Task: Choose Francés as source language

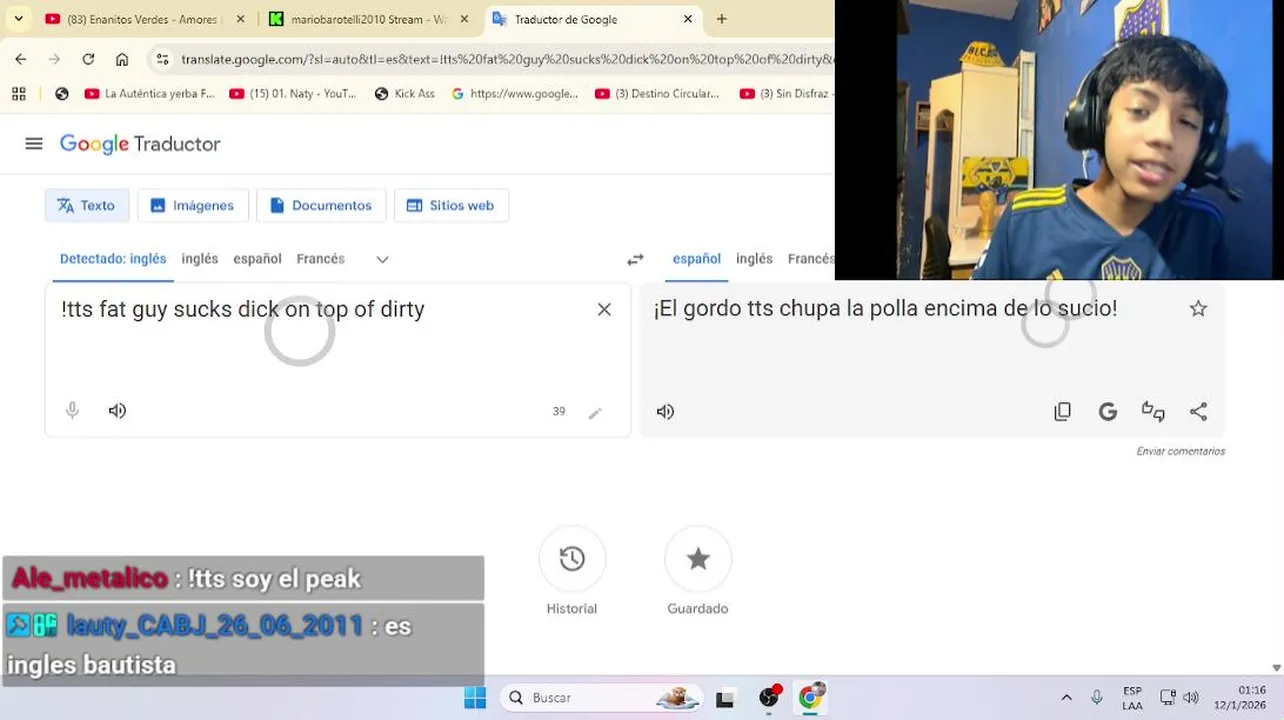Action: coord(321,259)
